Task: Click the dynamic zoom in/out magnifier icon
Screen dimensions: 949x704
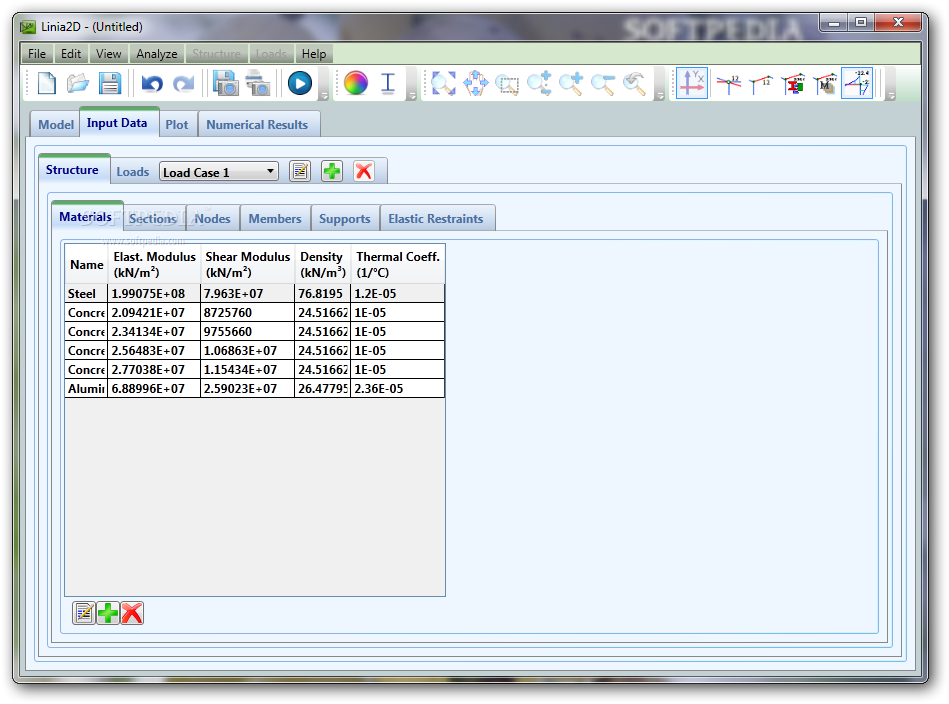Action: click(x=539, y=83)
